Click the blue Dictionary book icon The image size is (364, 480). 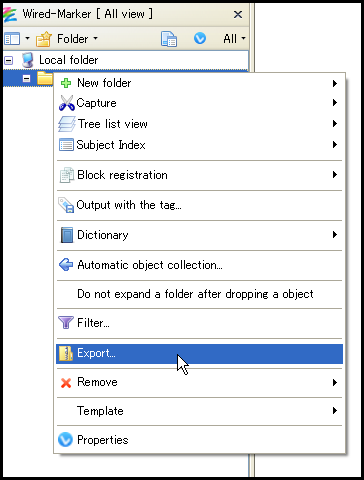[67, 235]
